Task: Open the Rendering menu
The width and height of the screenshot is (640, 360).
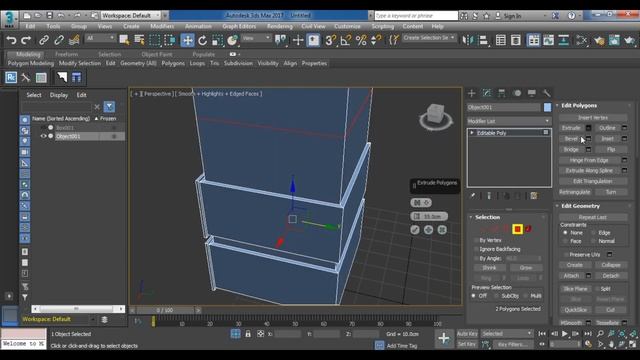Action: (x=280, y=26)
